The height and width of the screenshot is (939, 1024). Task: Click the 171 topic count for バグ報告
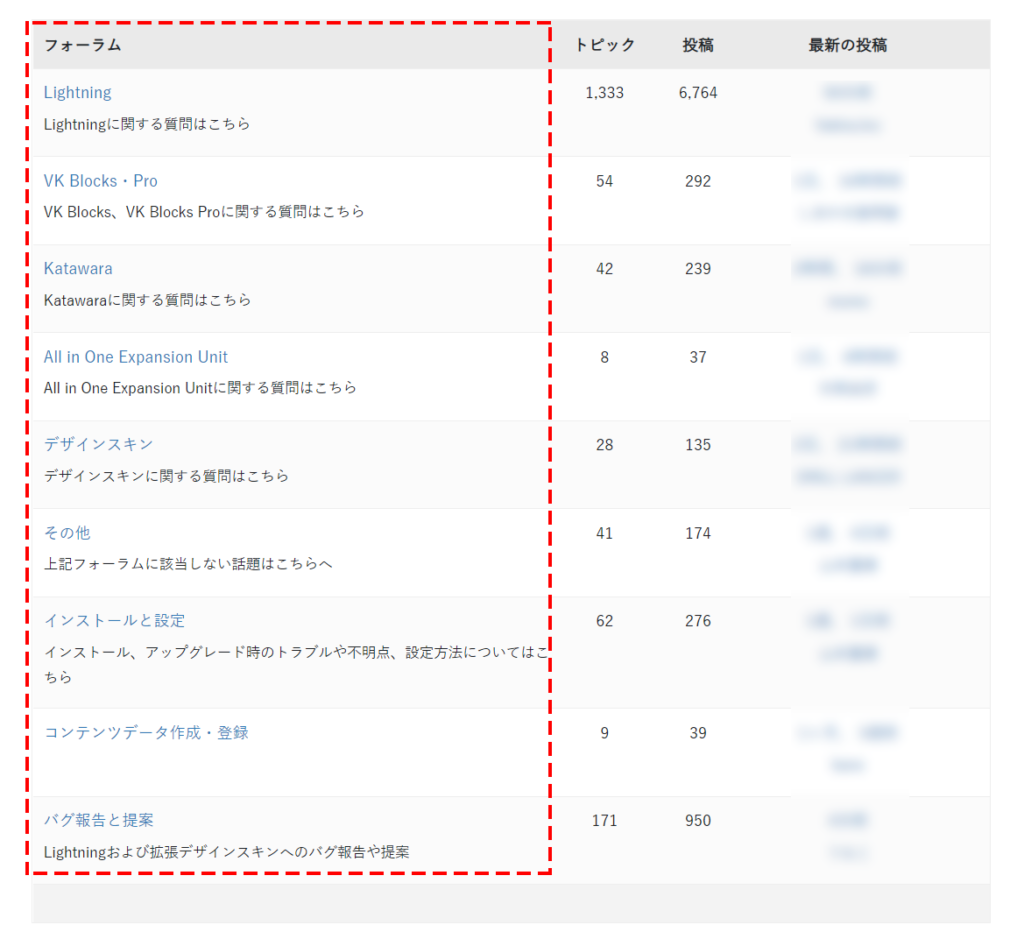pos(604,820)
